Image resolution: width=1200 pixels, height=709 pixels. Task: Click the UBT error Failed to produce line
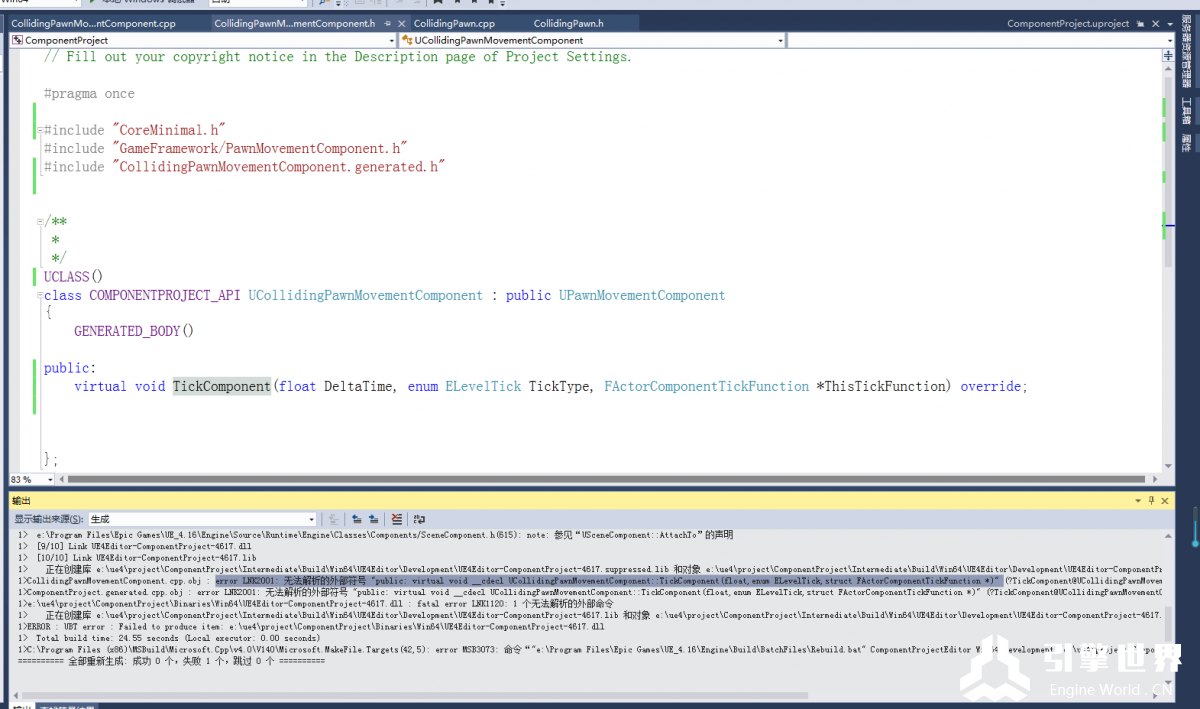(x=311, y=626)
